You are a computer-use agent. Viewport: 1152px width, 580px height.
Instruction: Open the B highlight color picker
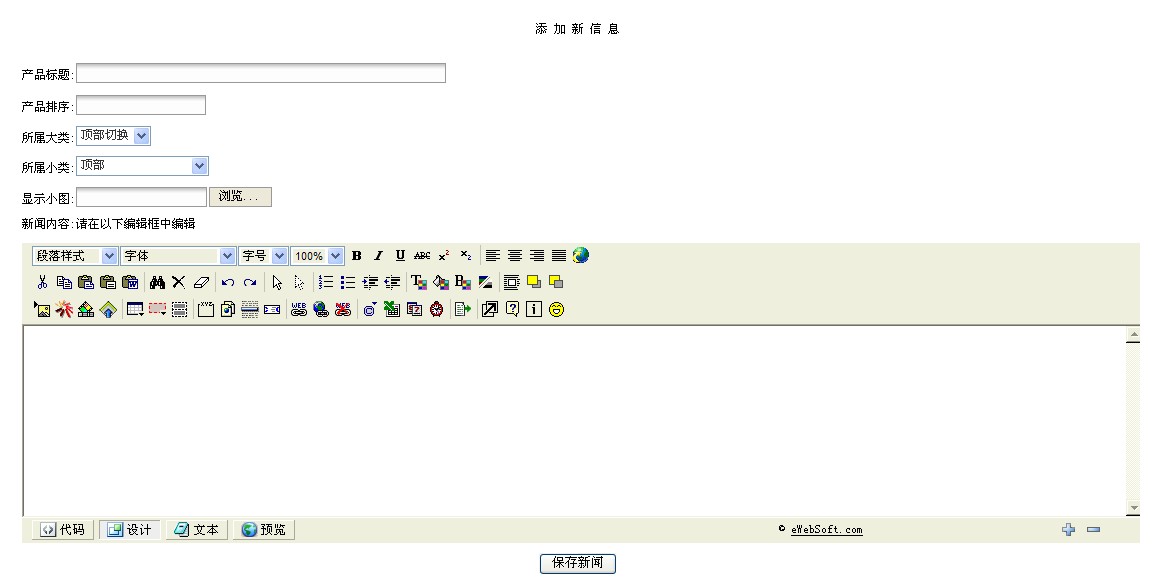click(x=463, y=282)
